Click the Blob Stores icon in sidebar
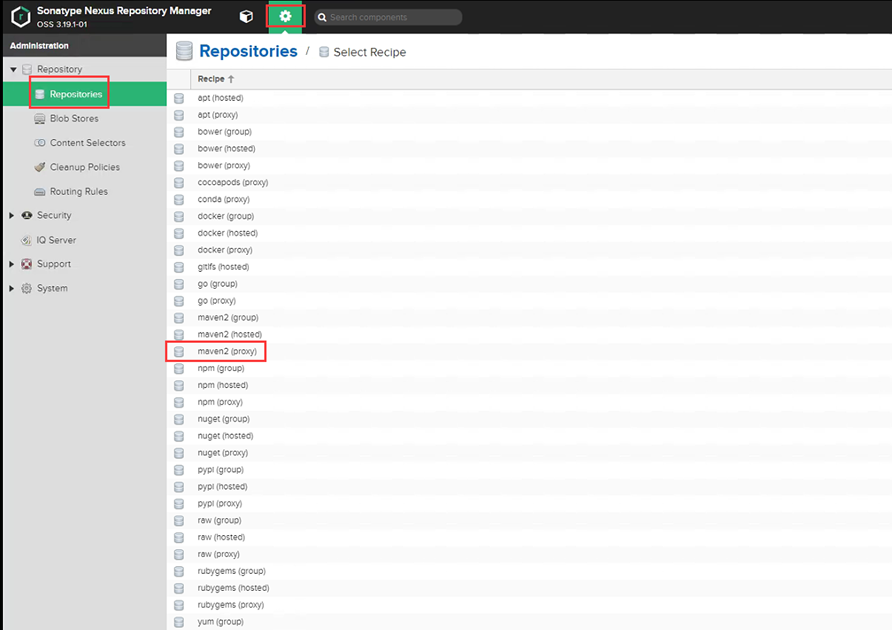892x630 pixels. click(x=40, y=119)
